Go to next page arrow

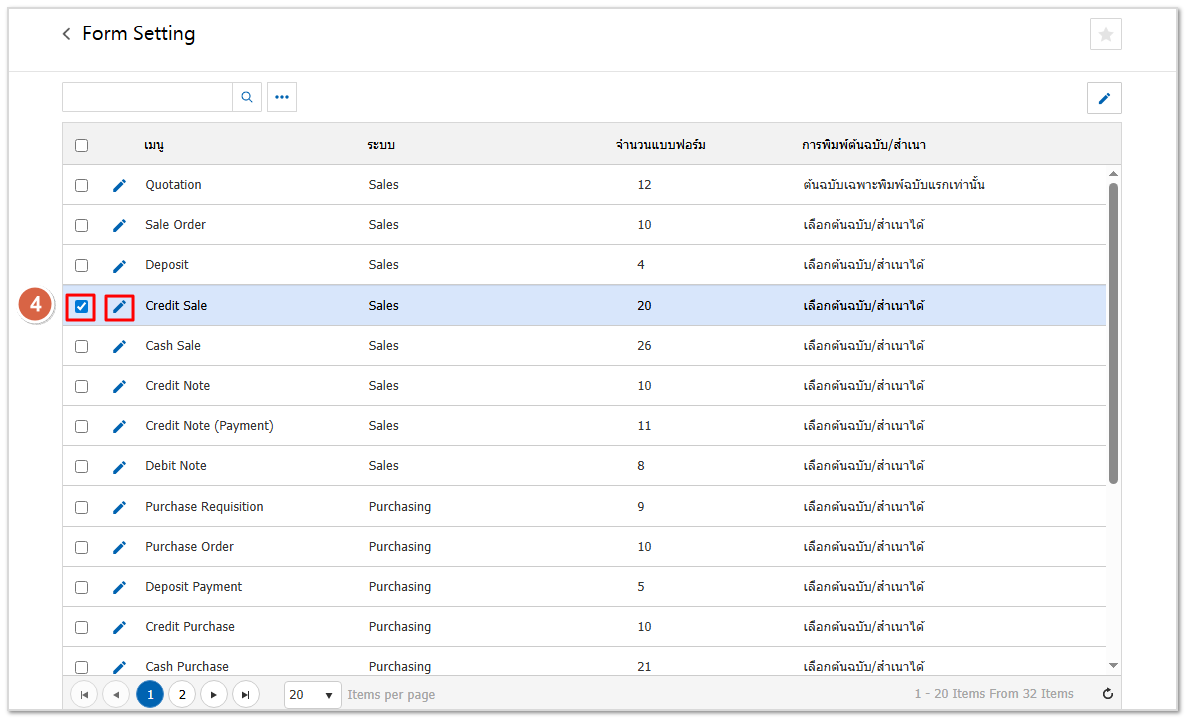tap(214, 694)
